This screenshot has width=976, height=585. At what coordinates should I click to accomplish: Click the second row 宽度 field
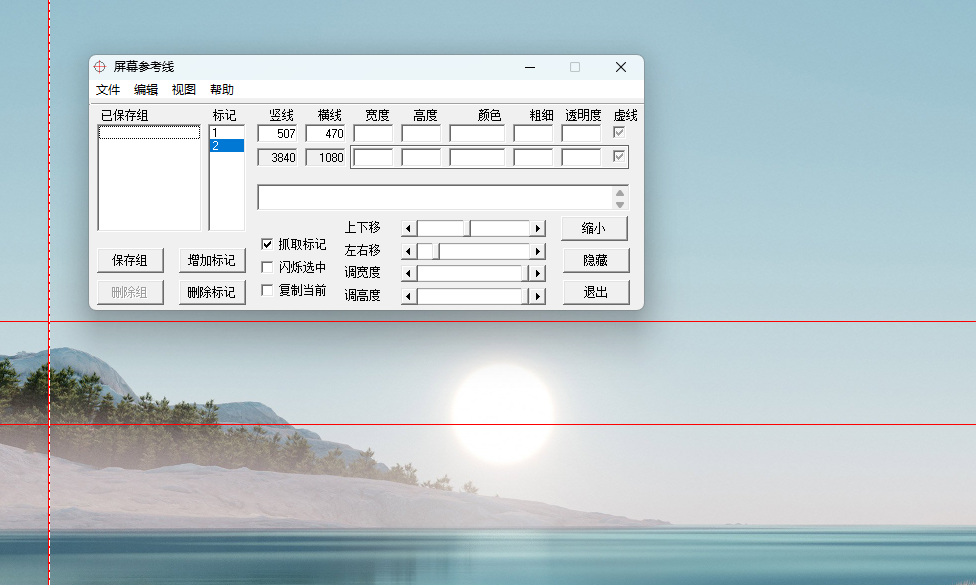pyautogui.click(x=373, y=157)
